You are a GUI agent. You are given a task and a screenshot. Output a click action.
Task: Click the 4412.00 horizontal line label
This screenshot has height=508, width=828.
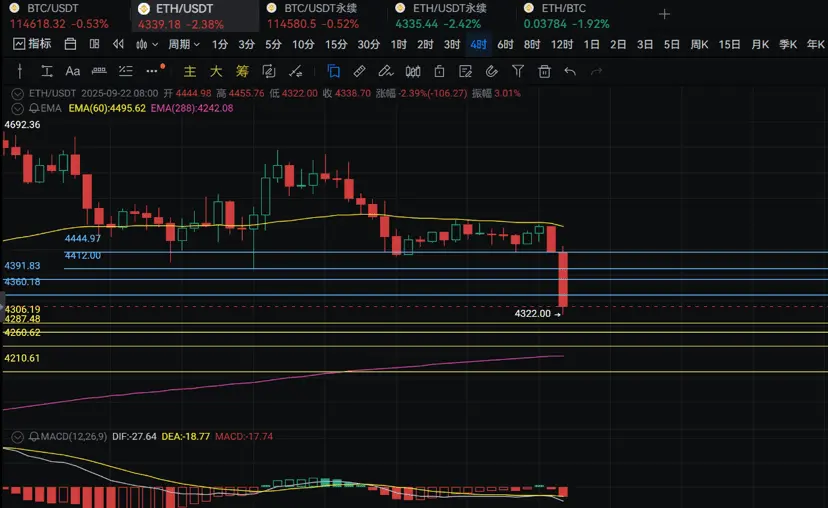82,256
